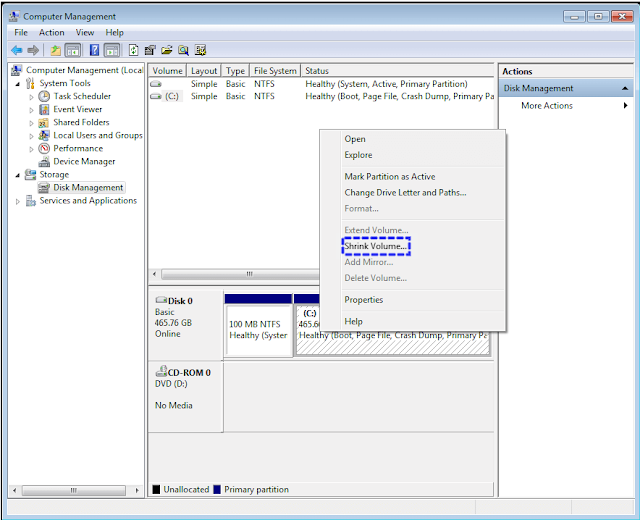
Task: Toggle the Show/Hide Action Pane icon
Action: point(111,50)
